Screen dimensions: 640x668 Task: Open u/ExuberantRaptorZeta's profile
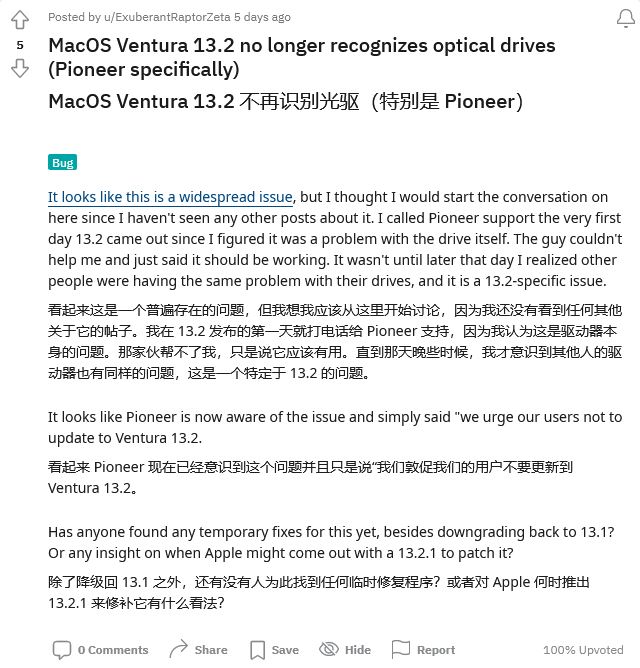point(167,17)
